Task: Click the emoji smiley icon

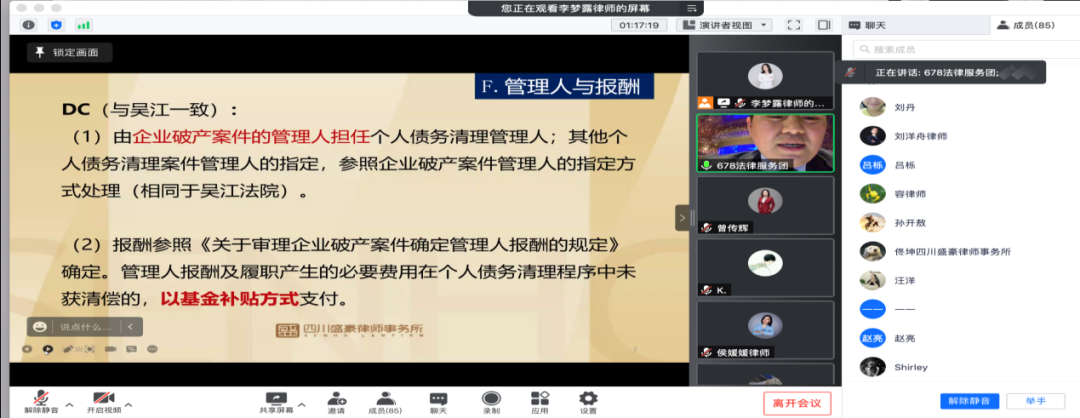Action: pos(40,326)
